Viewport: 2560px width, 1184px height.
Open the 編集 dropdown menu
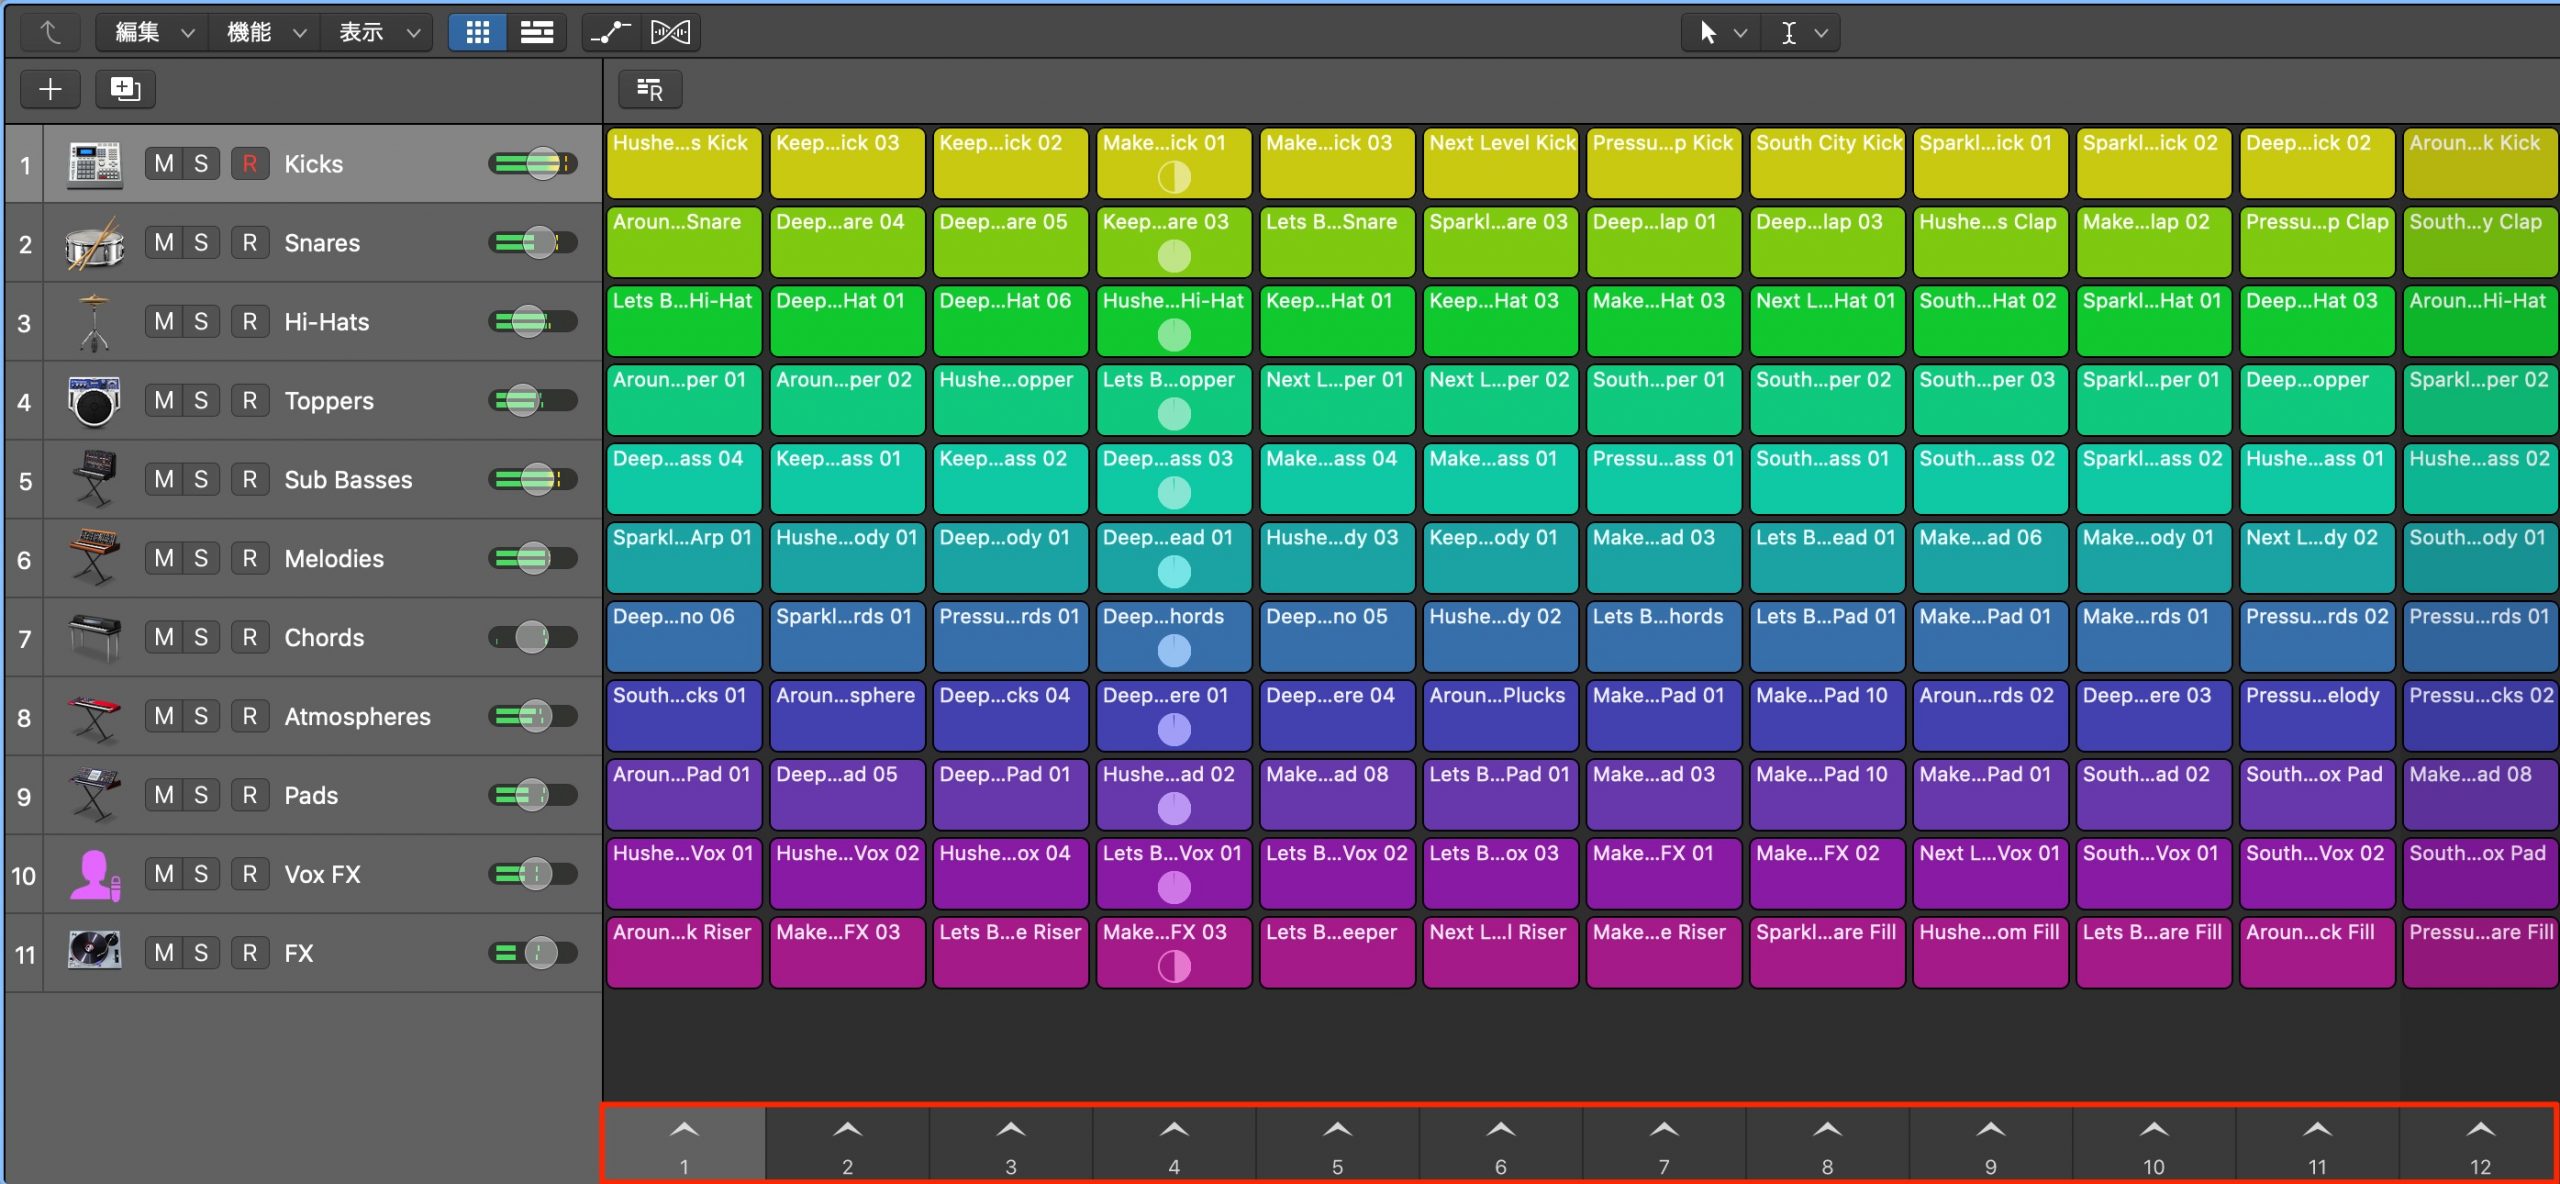point(153,33)
